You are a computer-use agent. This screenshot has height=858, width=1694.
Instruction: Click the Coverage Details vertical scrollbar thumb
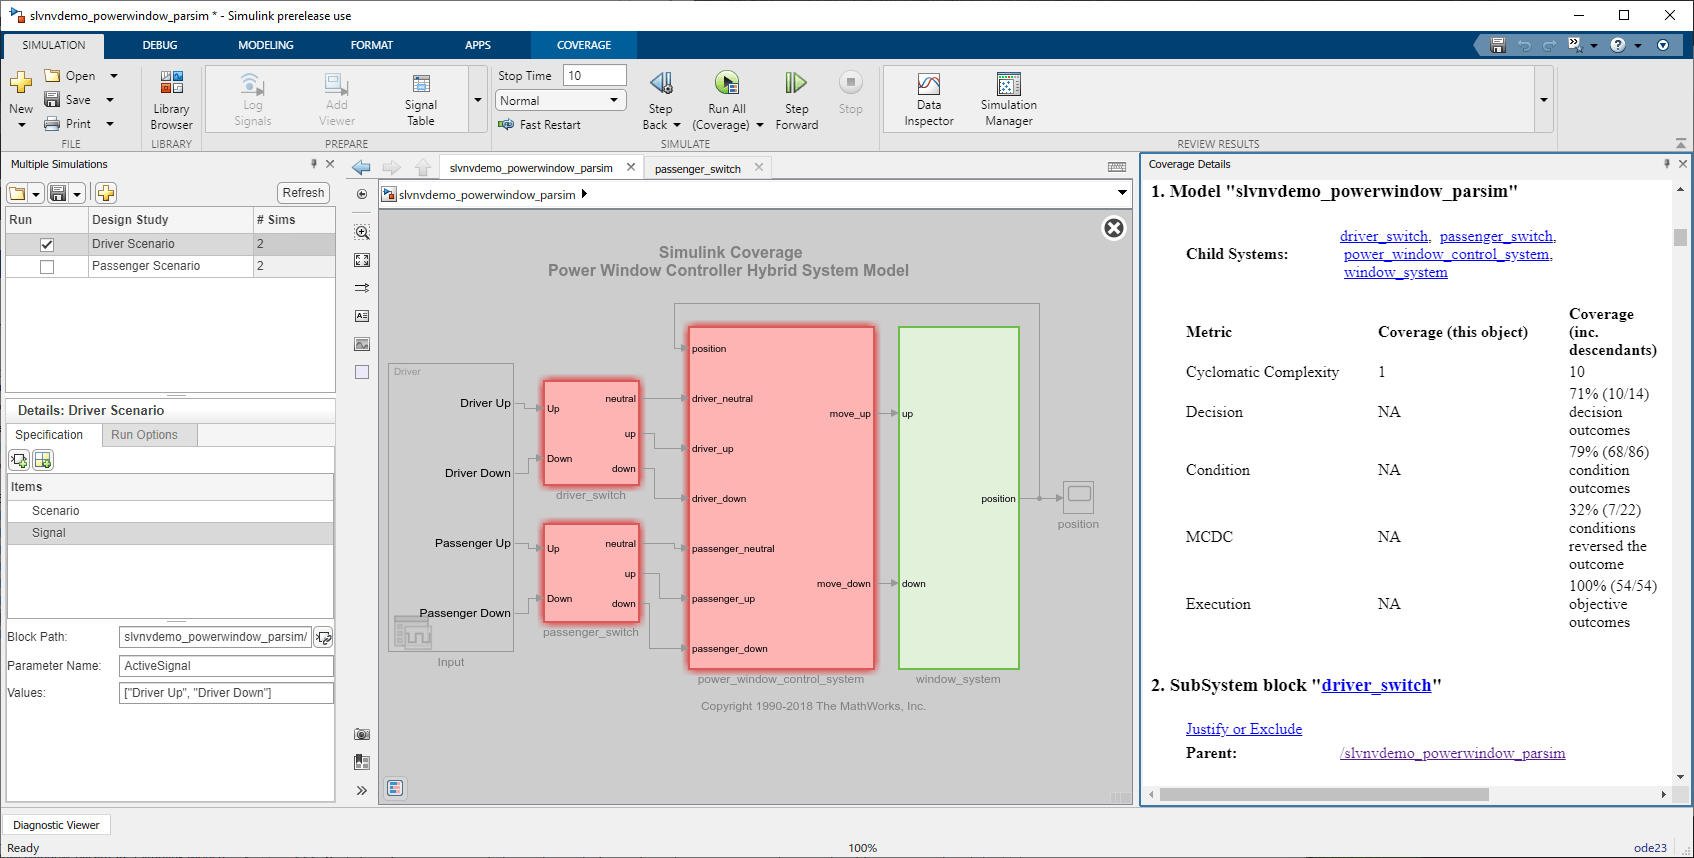pos(1680,237)
